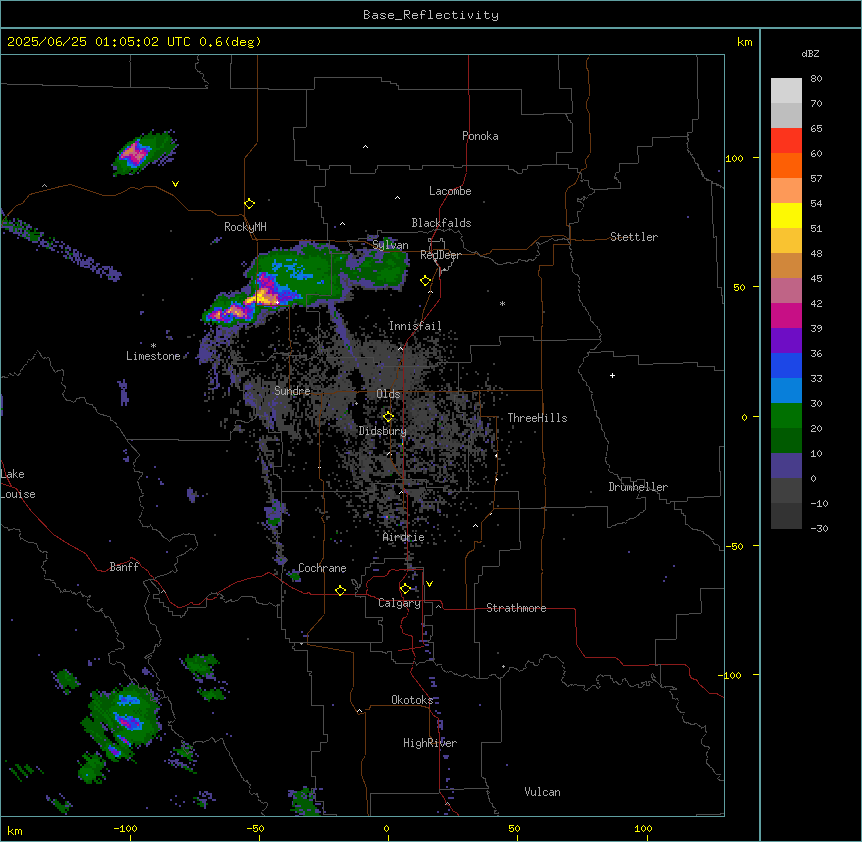
Task: Click the Louise label near map edge
Action: [x=18, y=494]
